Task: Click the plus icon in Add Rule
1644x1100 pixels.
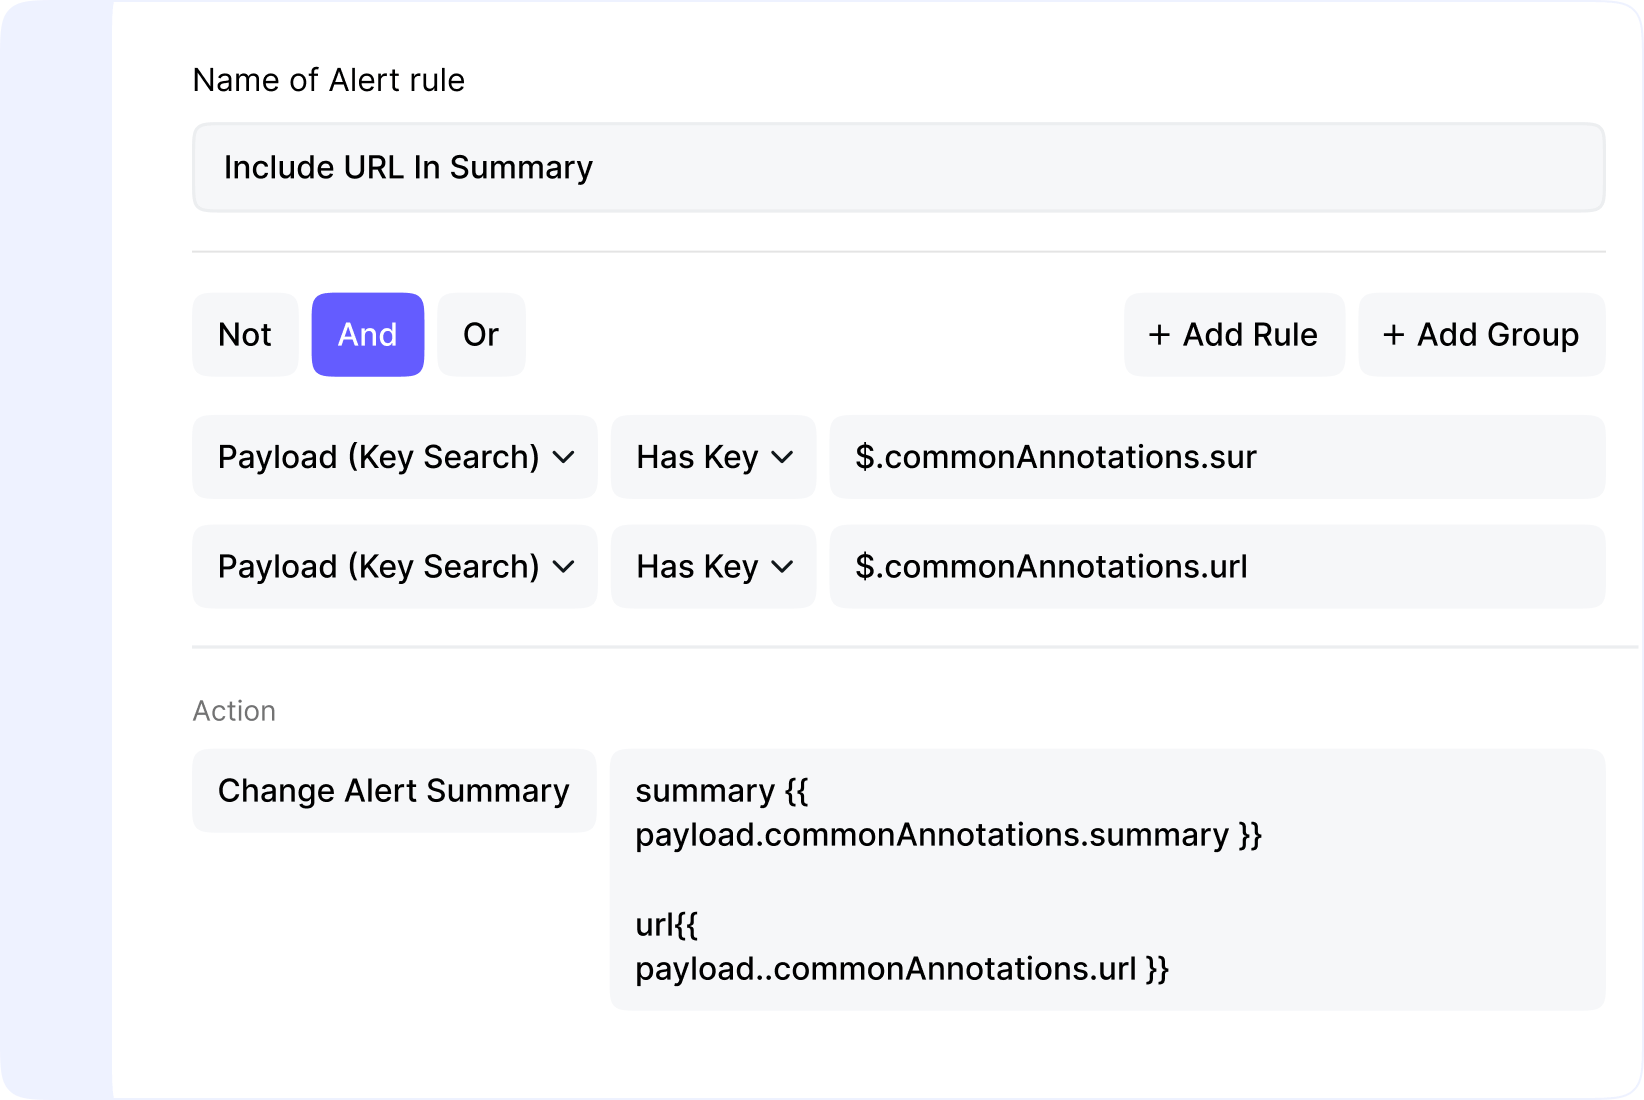Action: (x=1159, y=335)
